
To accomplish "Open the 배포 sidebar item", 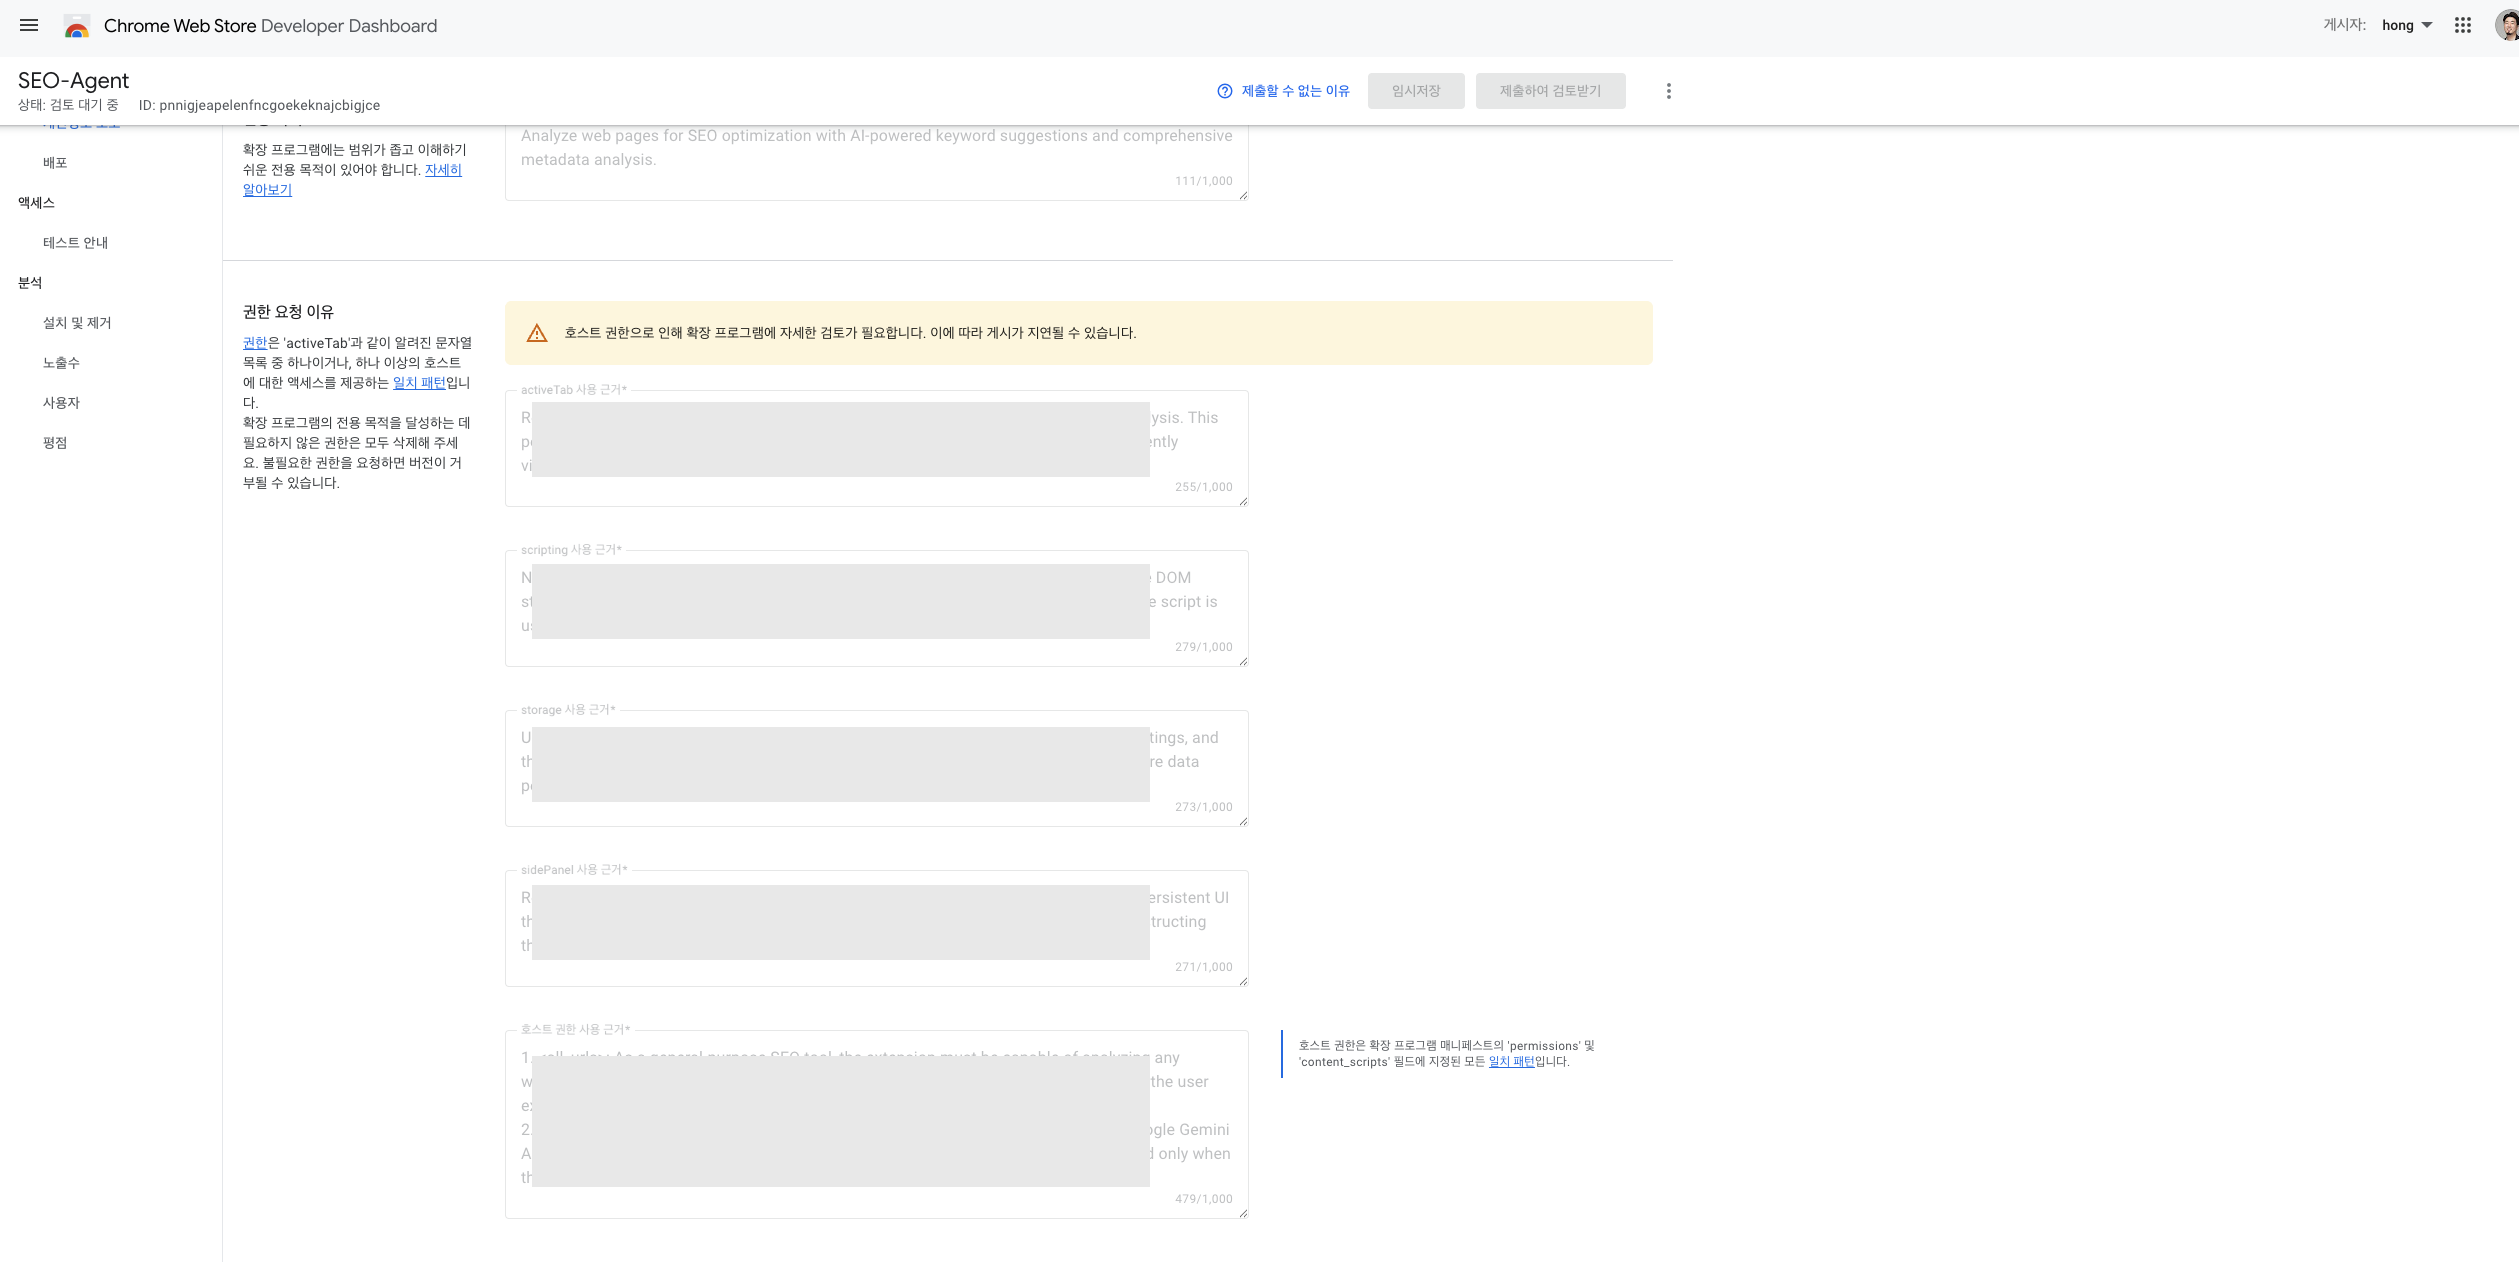I will 55,163.
